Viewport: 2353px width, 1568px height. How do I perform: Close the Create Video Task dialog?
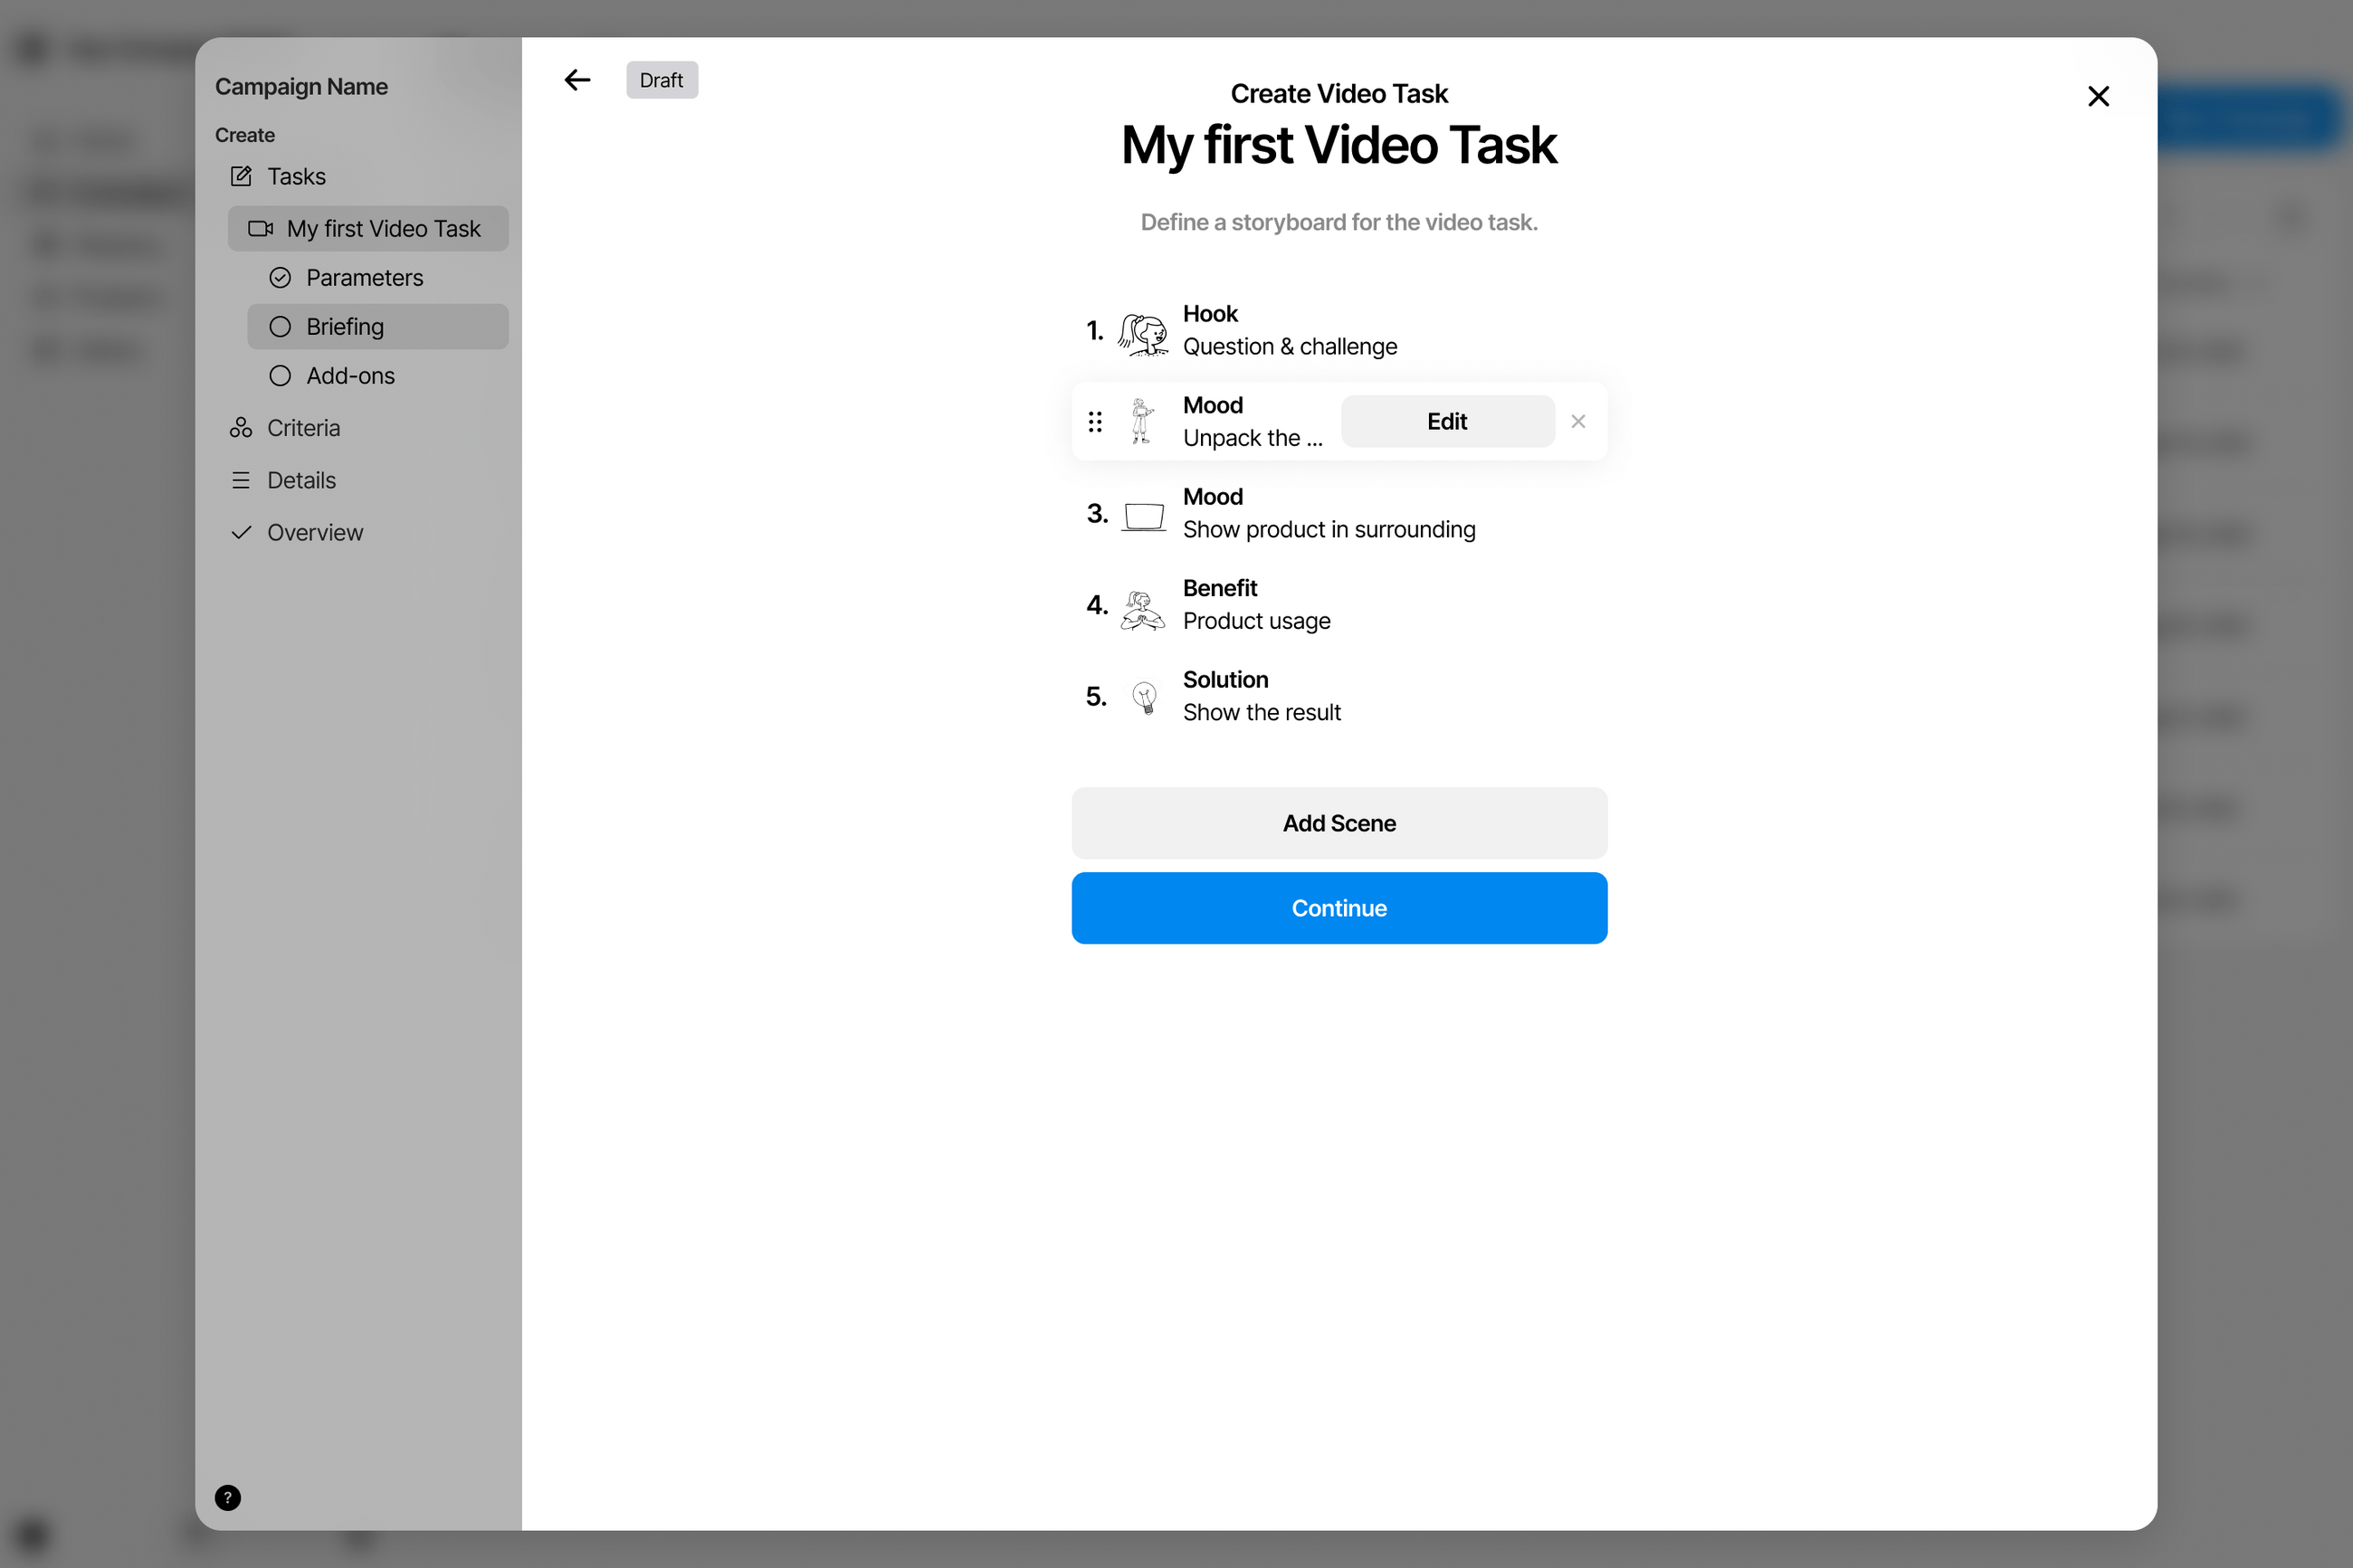pyautogui.click(x=2098, y=96)
